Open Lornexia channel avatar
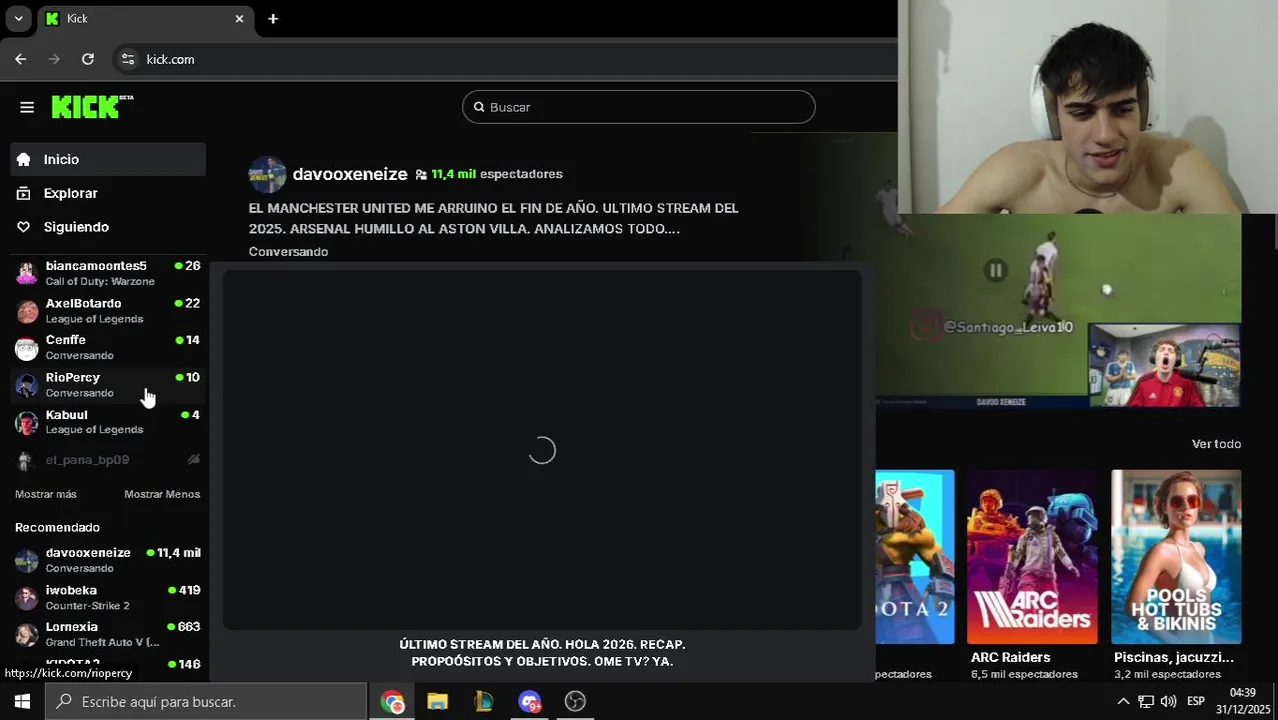Screen dimensions: 1278x720 tap(27, 635)
